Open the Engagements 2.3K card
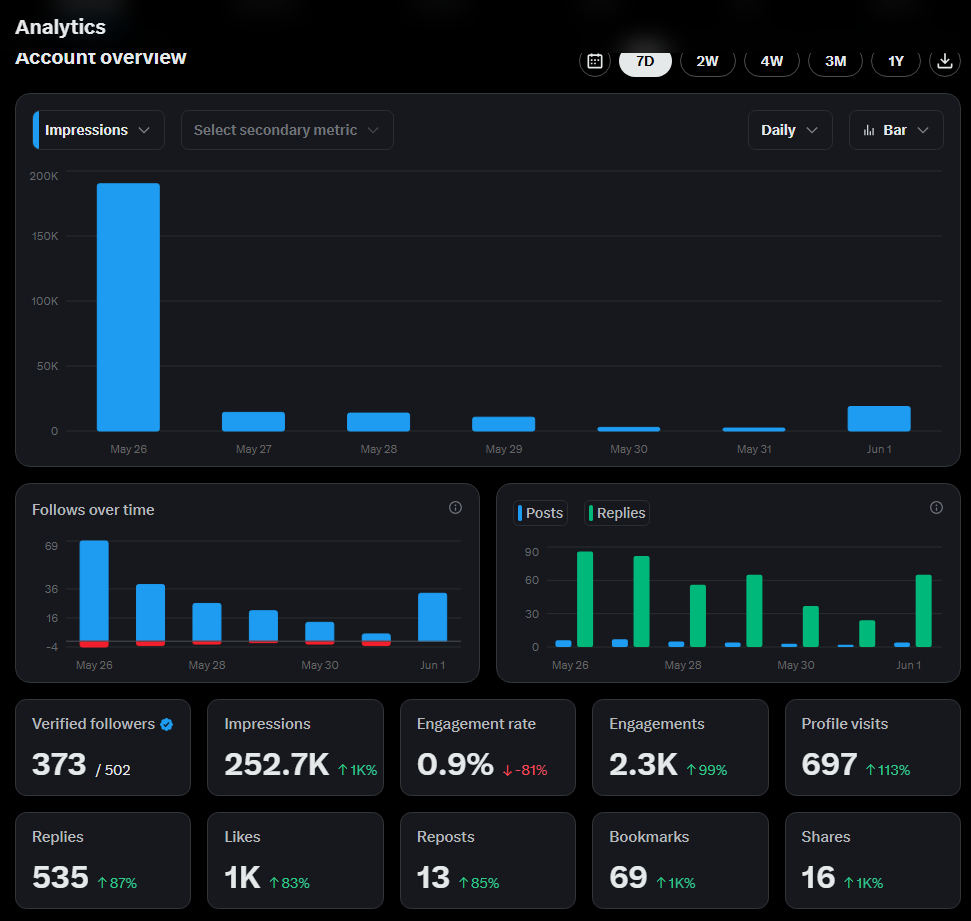The height and width of the screenshot is (921, 971). (x=680, y=748)
